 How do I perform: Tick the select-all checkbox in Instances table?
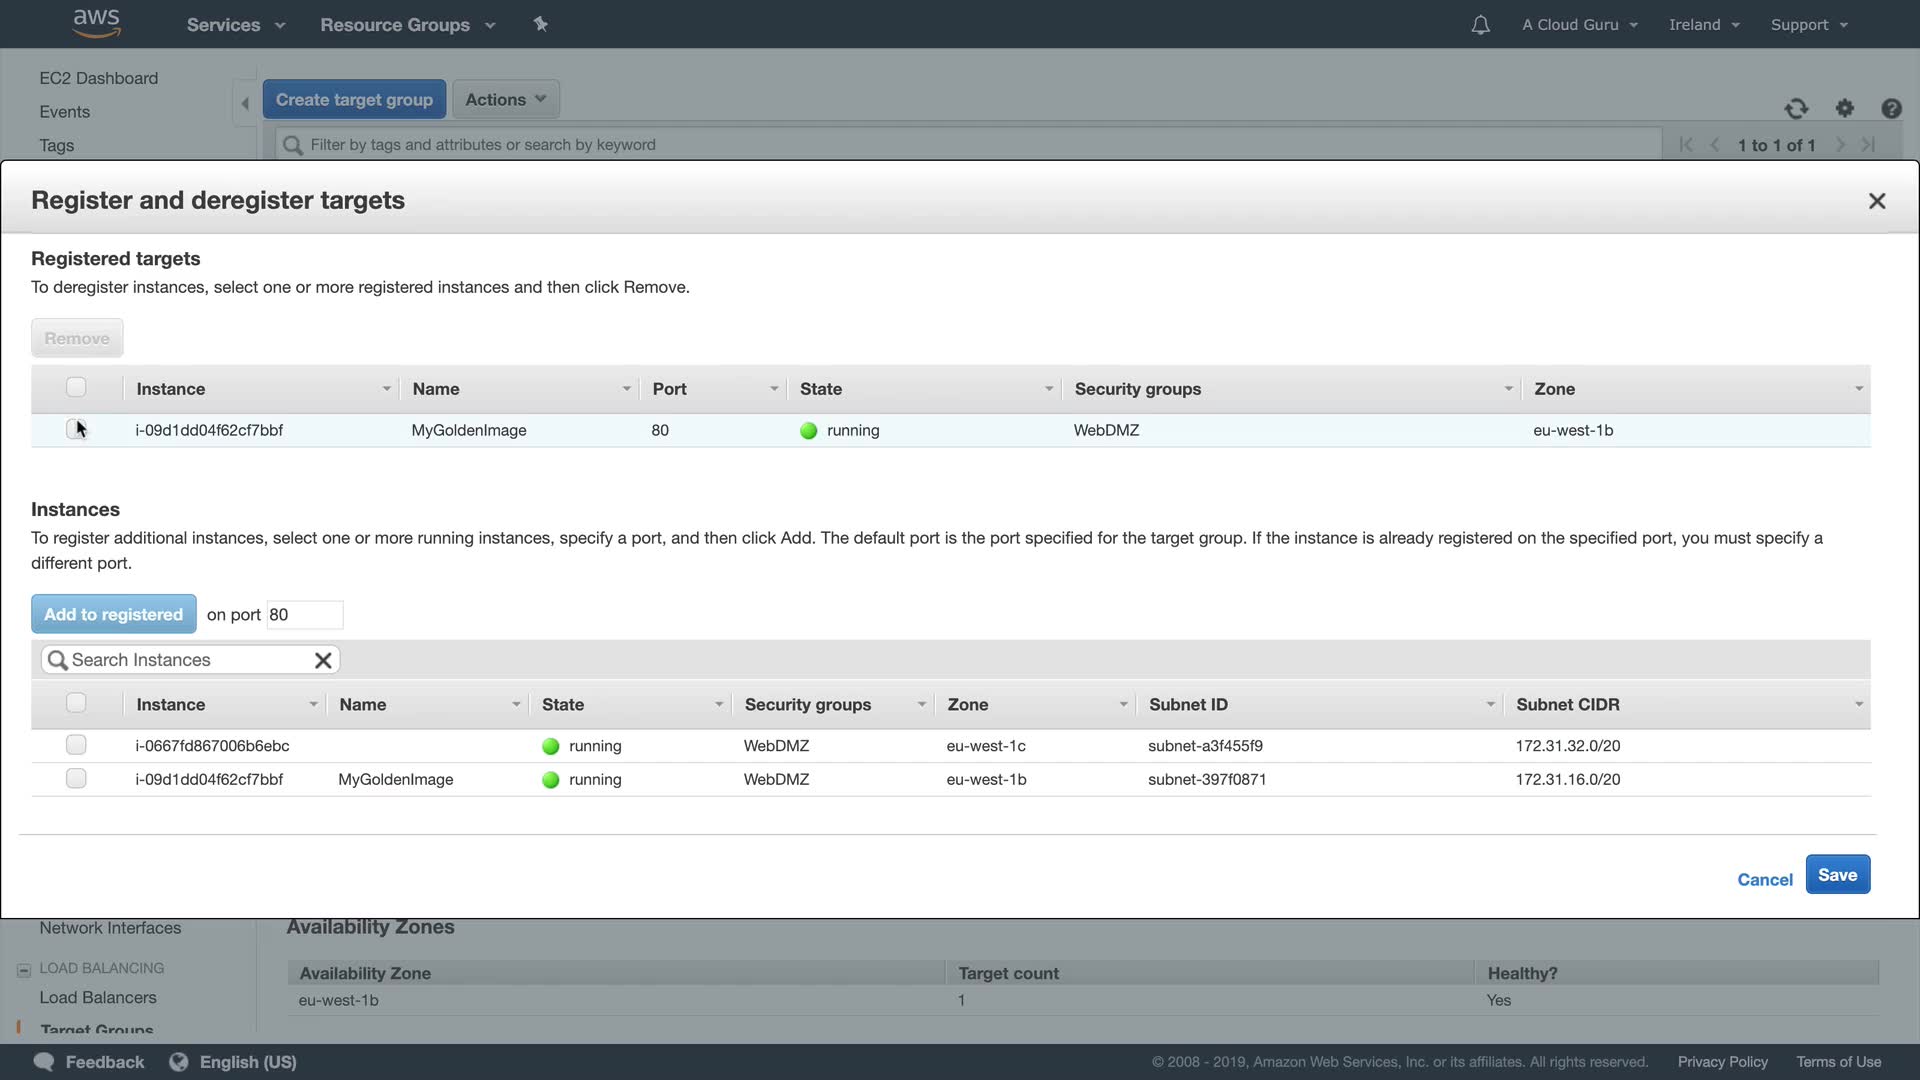76,703
